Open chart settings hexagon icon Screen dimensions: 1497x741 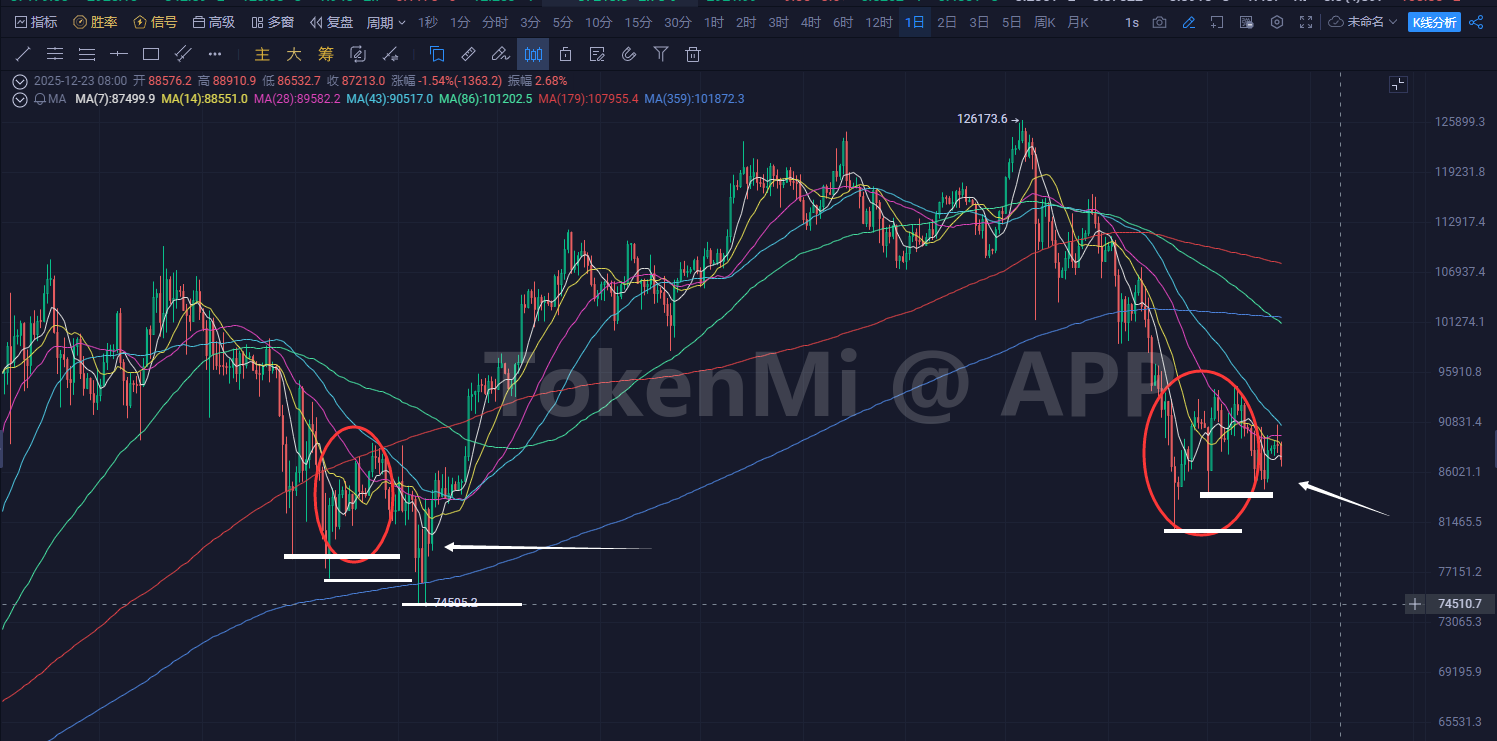pyautogui.click(x=1276, y=22)
